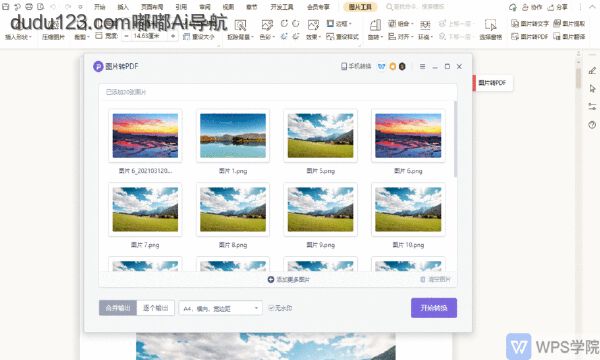Select the 图片 1.png thumbnail
The image size is (600, 360).
233,136
